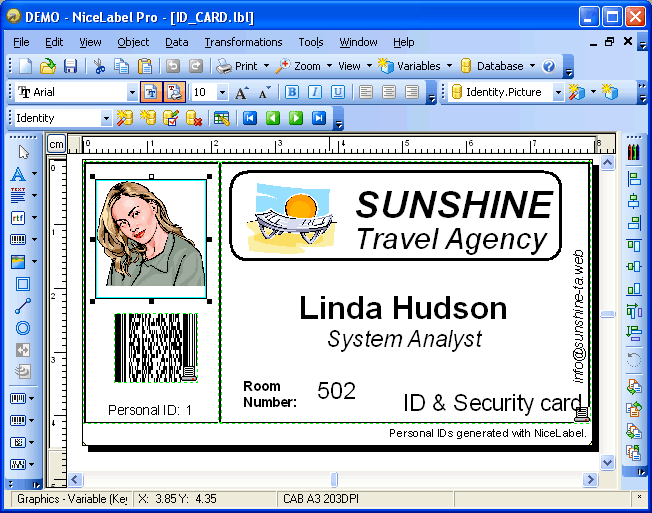Screen dimensions: 652x513
Task: Toggle printer fonts button
Action: [x=174, y=92]
